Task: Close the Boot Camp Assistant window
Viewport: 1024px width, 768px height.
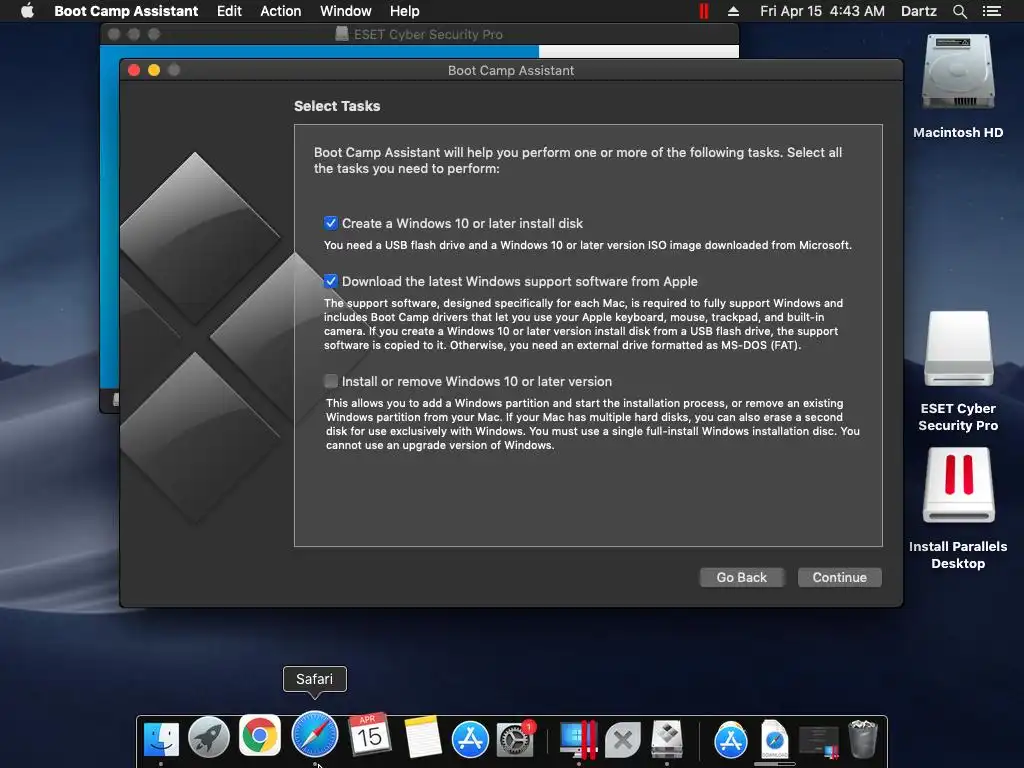Action: [135, 71]
